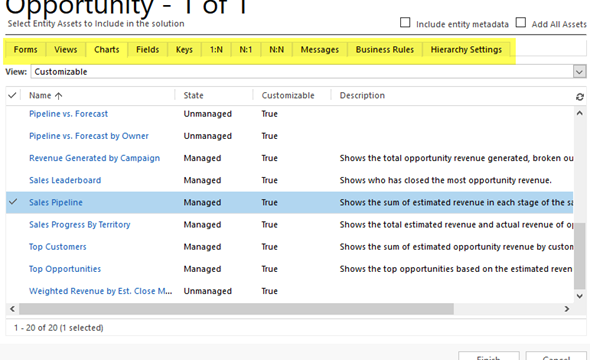590x360 pixels.
Task: Sort by the State column header
Action: tap(193, 96)
